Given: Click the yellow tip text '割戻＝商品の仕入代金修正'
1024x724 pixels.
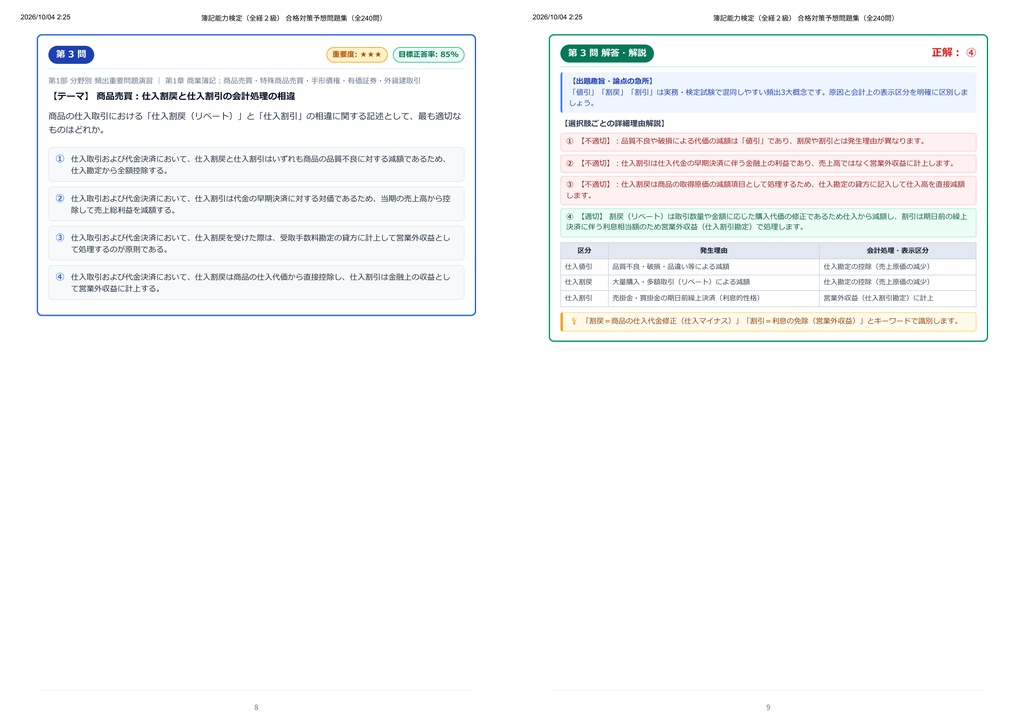Looking at the screenshot, I should click(x=771, y=321).
